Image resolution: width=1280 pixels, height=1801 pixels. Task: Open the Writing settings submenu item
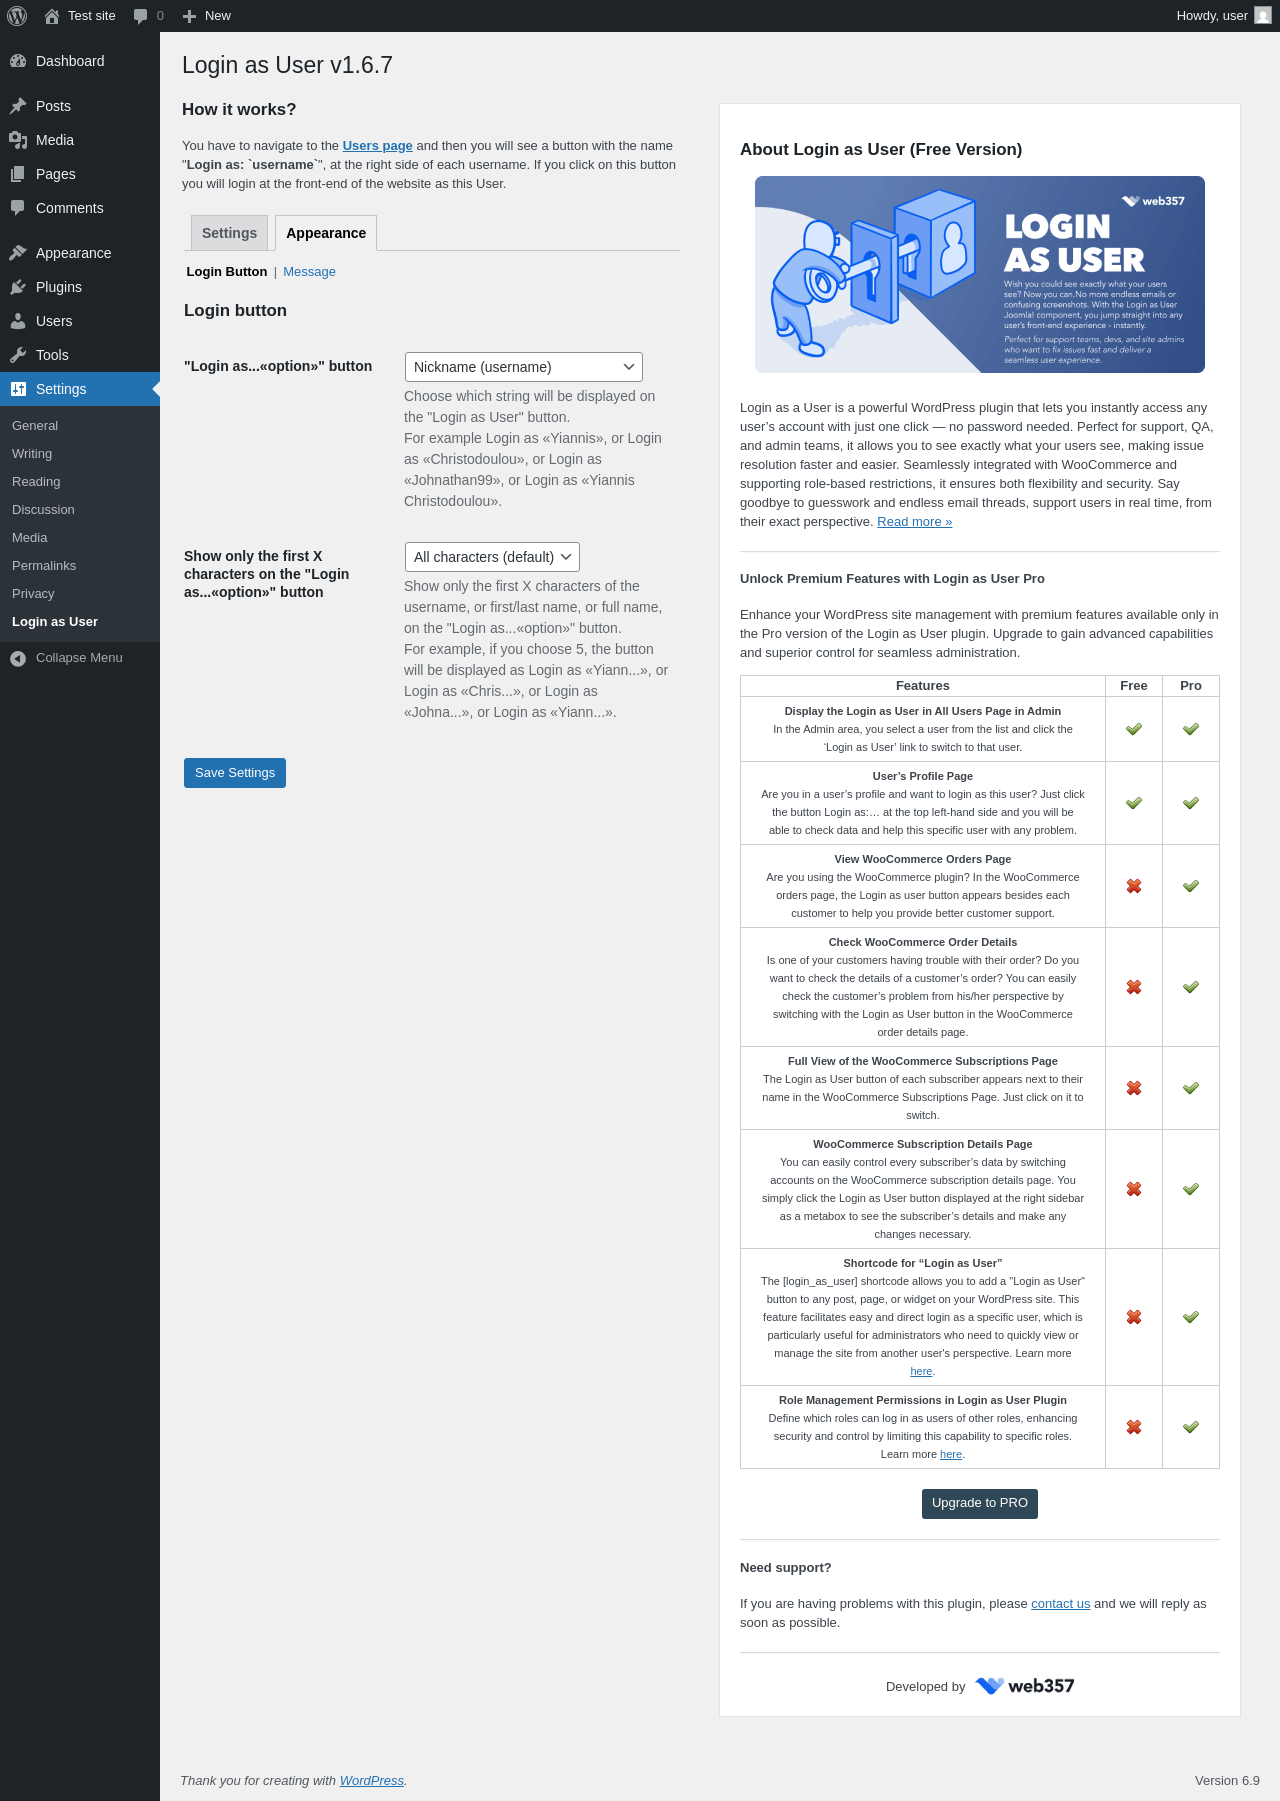pyautogui.click(x=32, y=454)
